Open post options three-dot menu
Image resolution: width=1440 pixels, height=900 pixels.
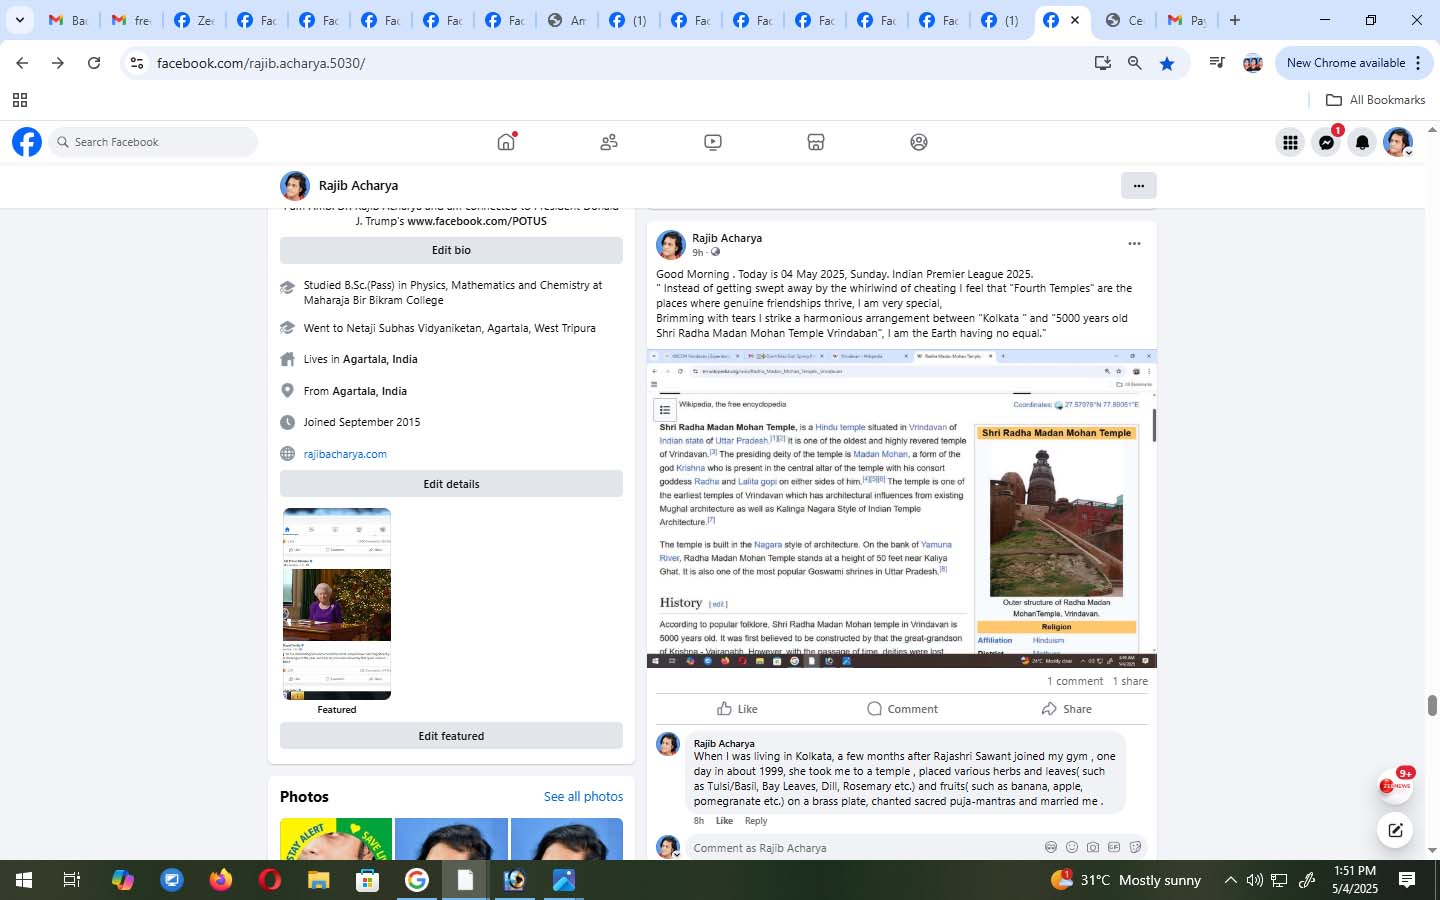[x=1134, y=244]
